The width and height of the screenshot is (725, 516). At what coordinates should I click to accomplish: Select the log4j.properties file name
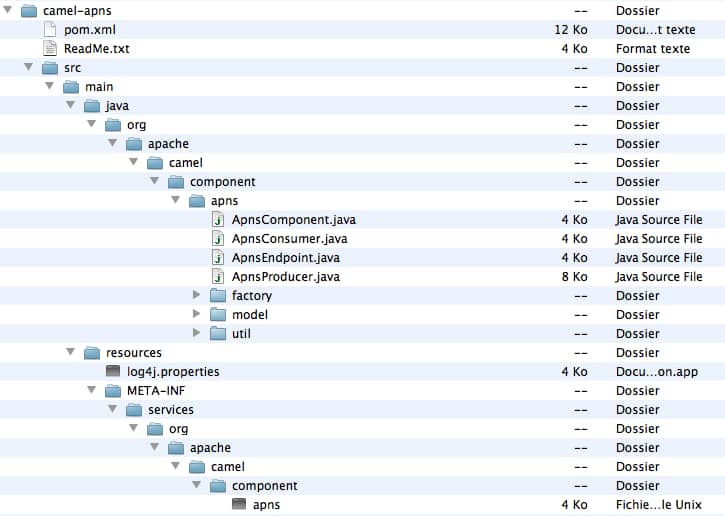coord(173,372)
